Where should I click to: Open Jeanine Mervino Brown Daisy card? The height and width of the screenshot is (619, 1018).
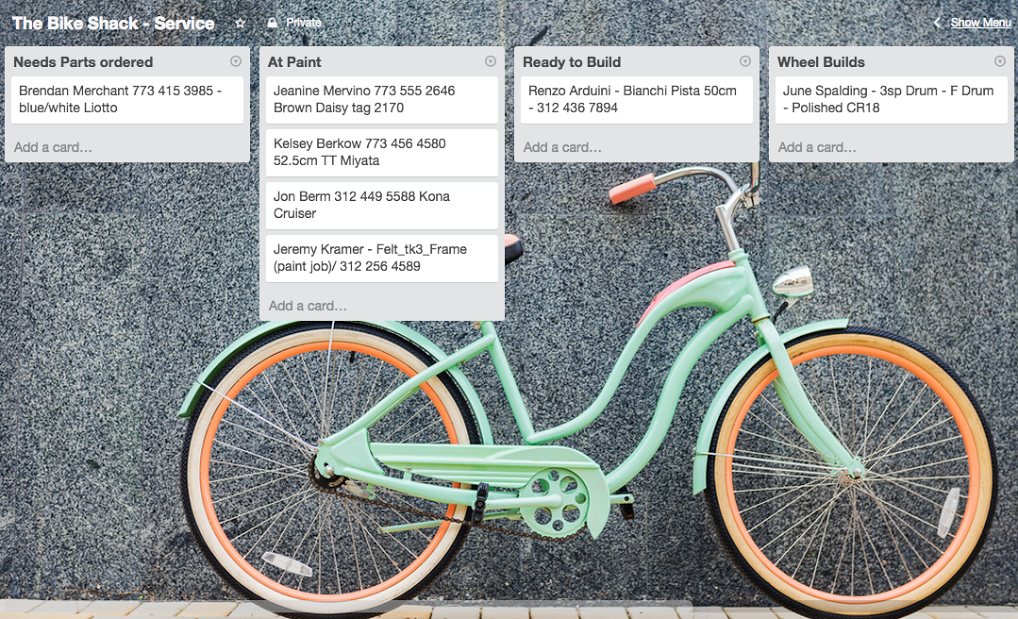click(382, 100)
